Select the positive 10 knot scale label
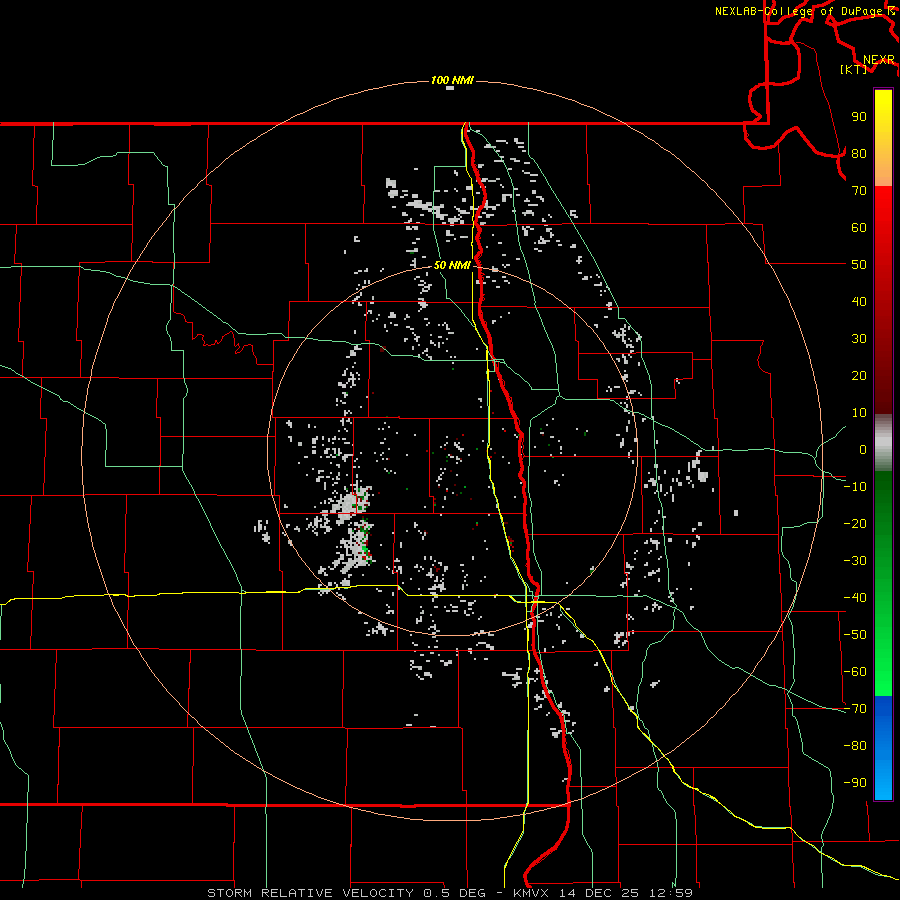 (x=859, y=413)
